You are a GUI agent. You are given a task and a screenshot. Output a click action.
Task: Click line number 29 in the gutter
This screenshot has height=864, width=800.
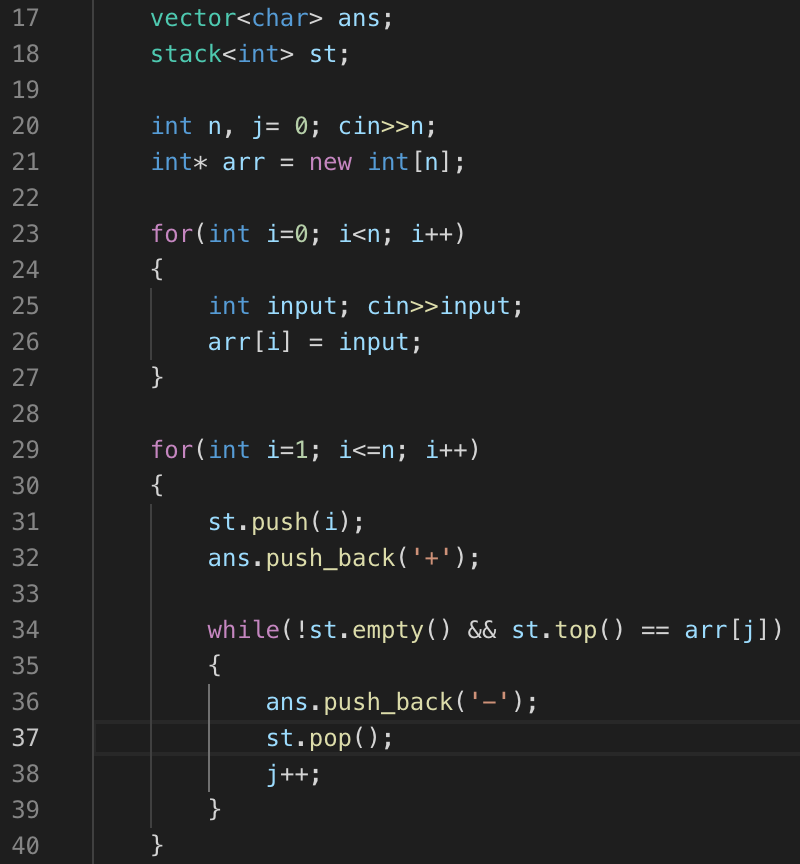(x=25, y=450)
